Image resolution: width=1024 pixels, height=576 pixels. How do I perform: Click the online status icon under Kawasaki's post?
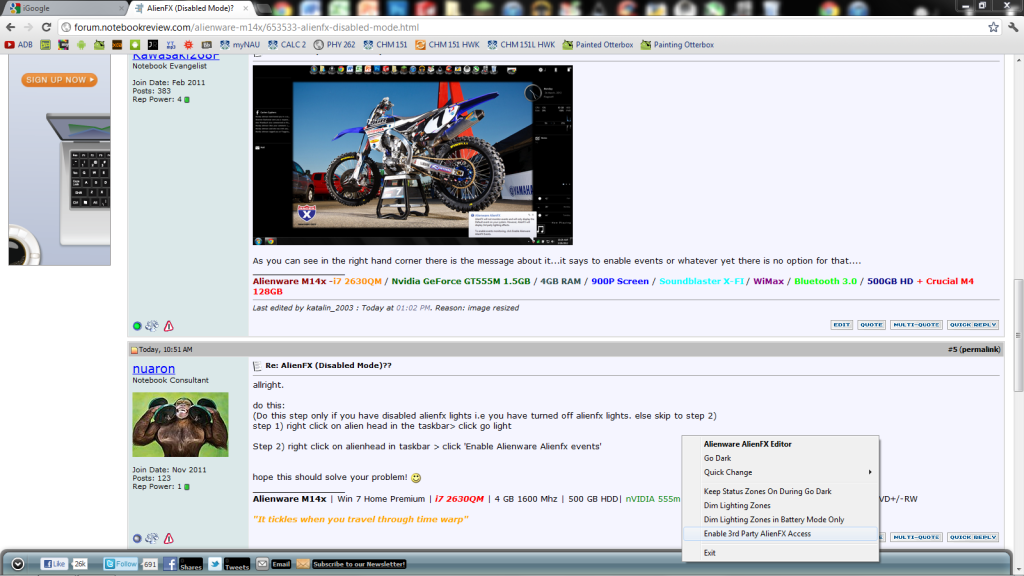[x=137, y=326]
